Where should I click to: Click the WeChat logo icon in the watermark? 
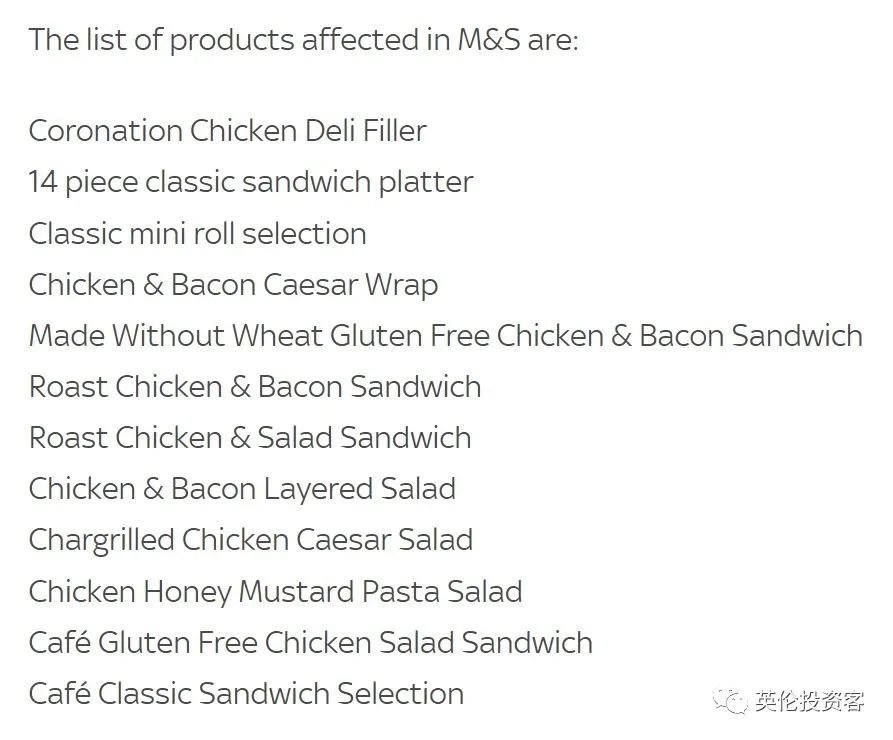(x=731, y=701)
